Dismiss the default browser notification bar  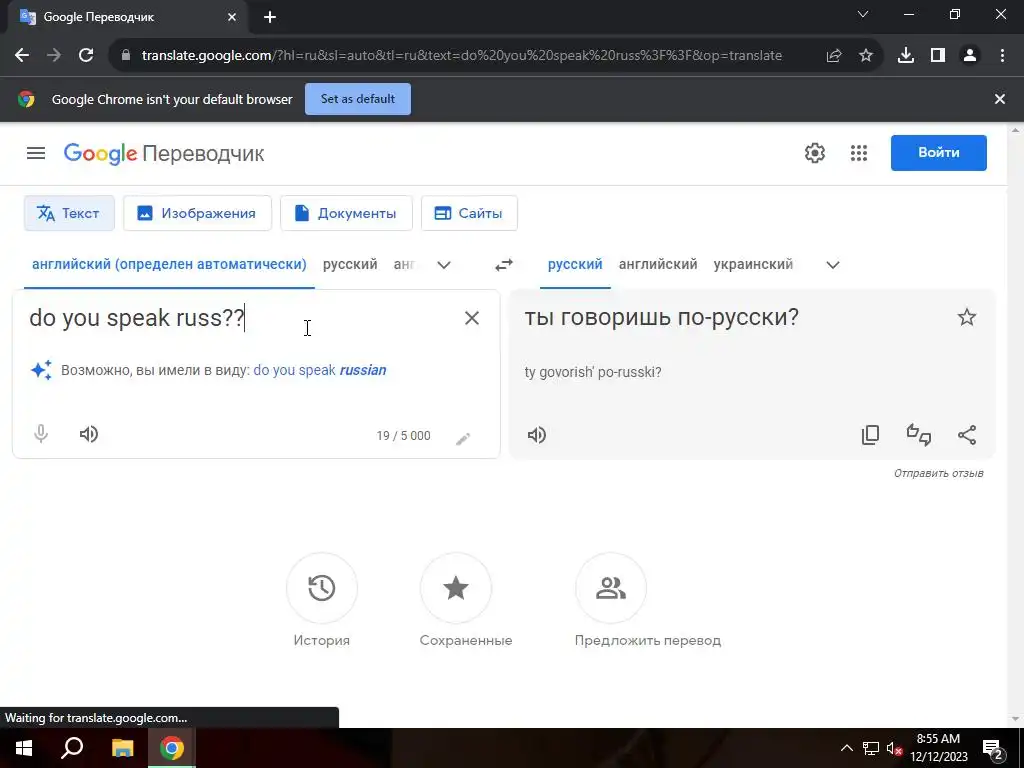pyautogui.click(x=1000, y=99)
